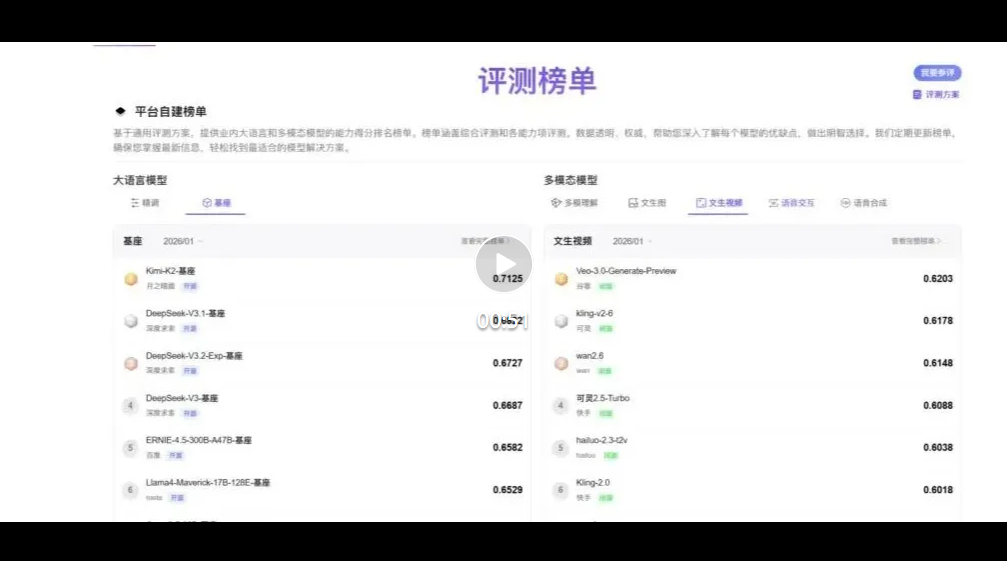Click silver medal icon beside kling-v2-6

[x=561, y=321]
